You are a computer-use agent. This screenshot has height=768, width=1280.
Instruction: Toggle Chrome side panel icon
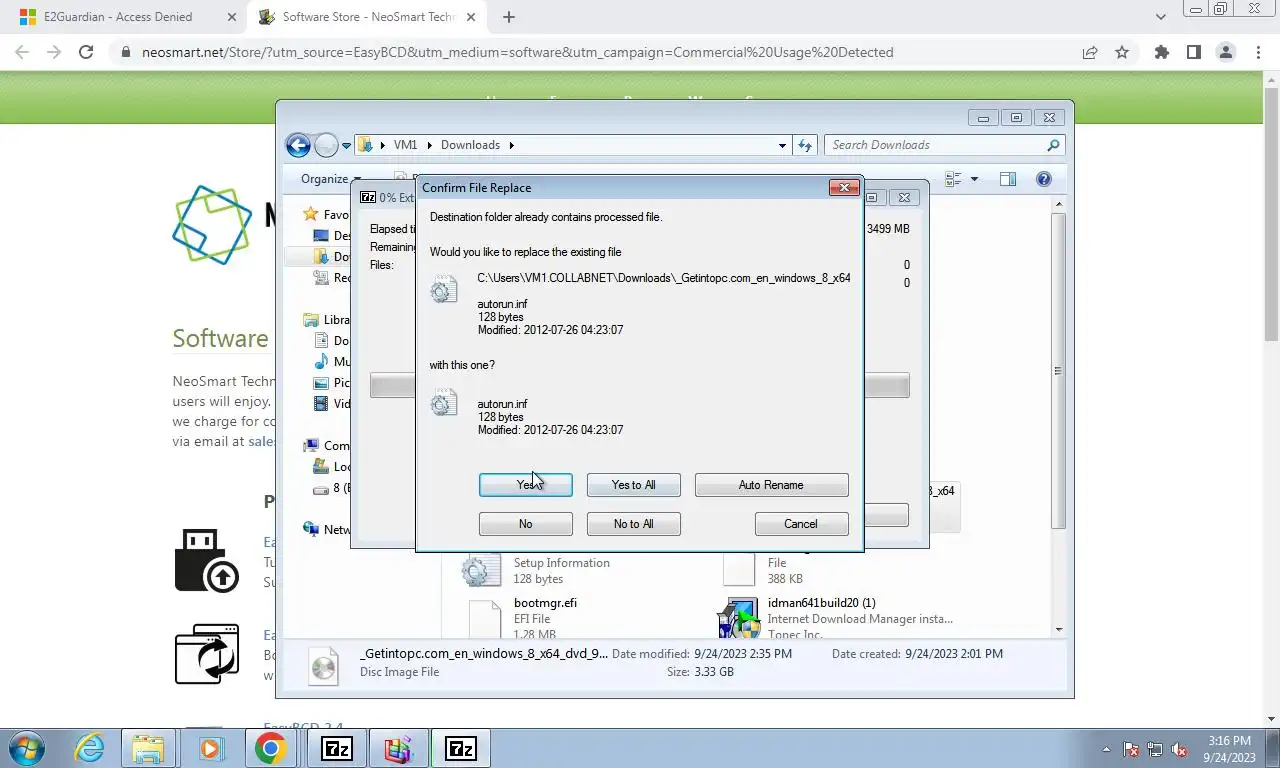point(1193,52)
